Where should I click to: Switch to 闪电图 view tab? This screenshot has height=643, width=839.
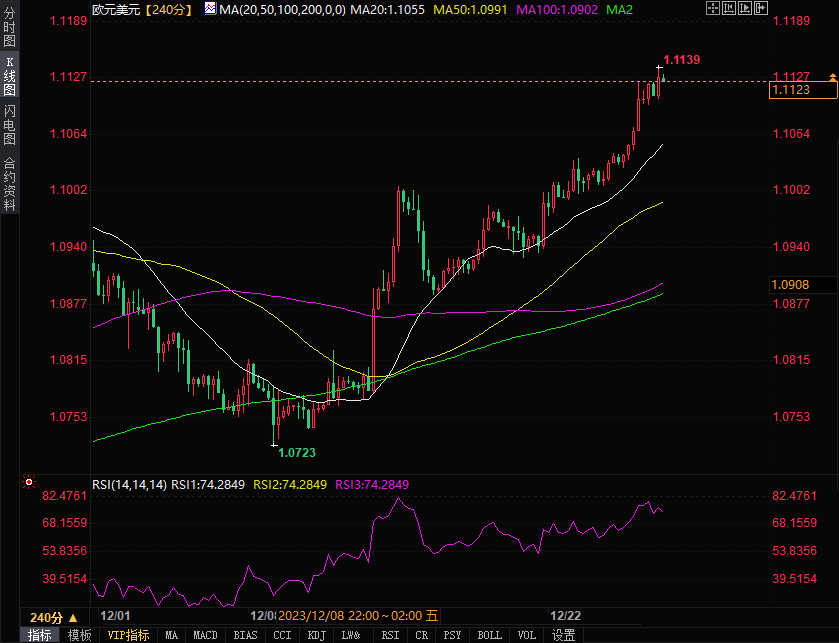[9, 125]
